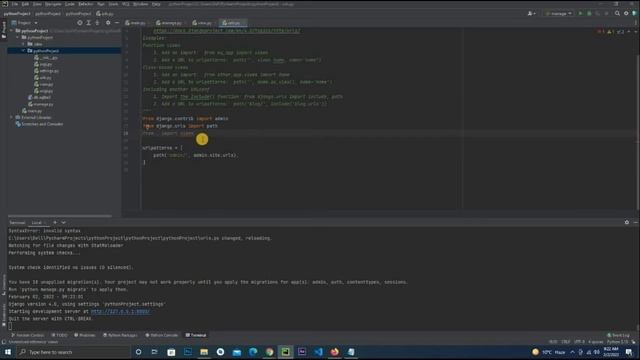The image size is (640, 360).
Task: Open the Edit menu
Action: point(25,4)
